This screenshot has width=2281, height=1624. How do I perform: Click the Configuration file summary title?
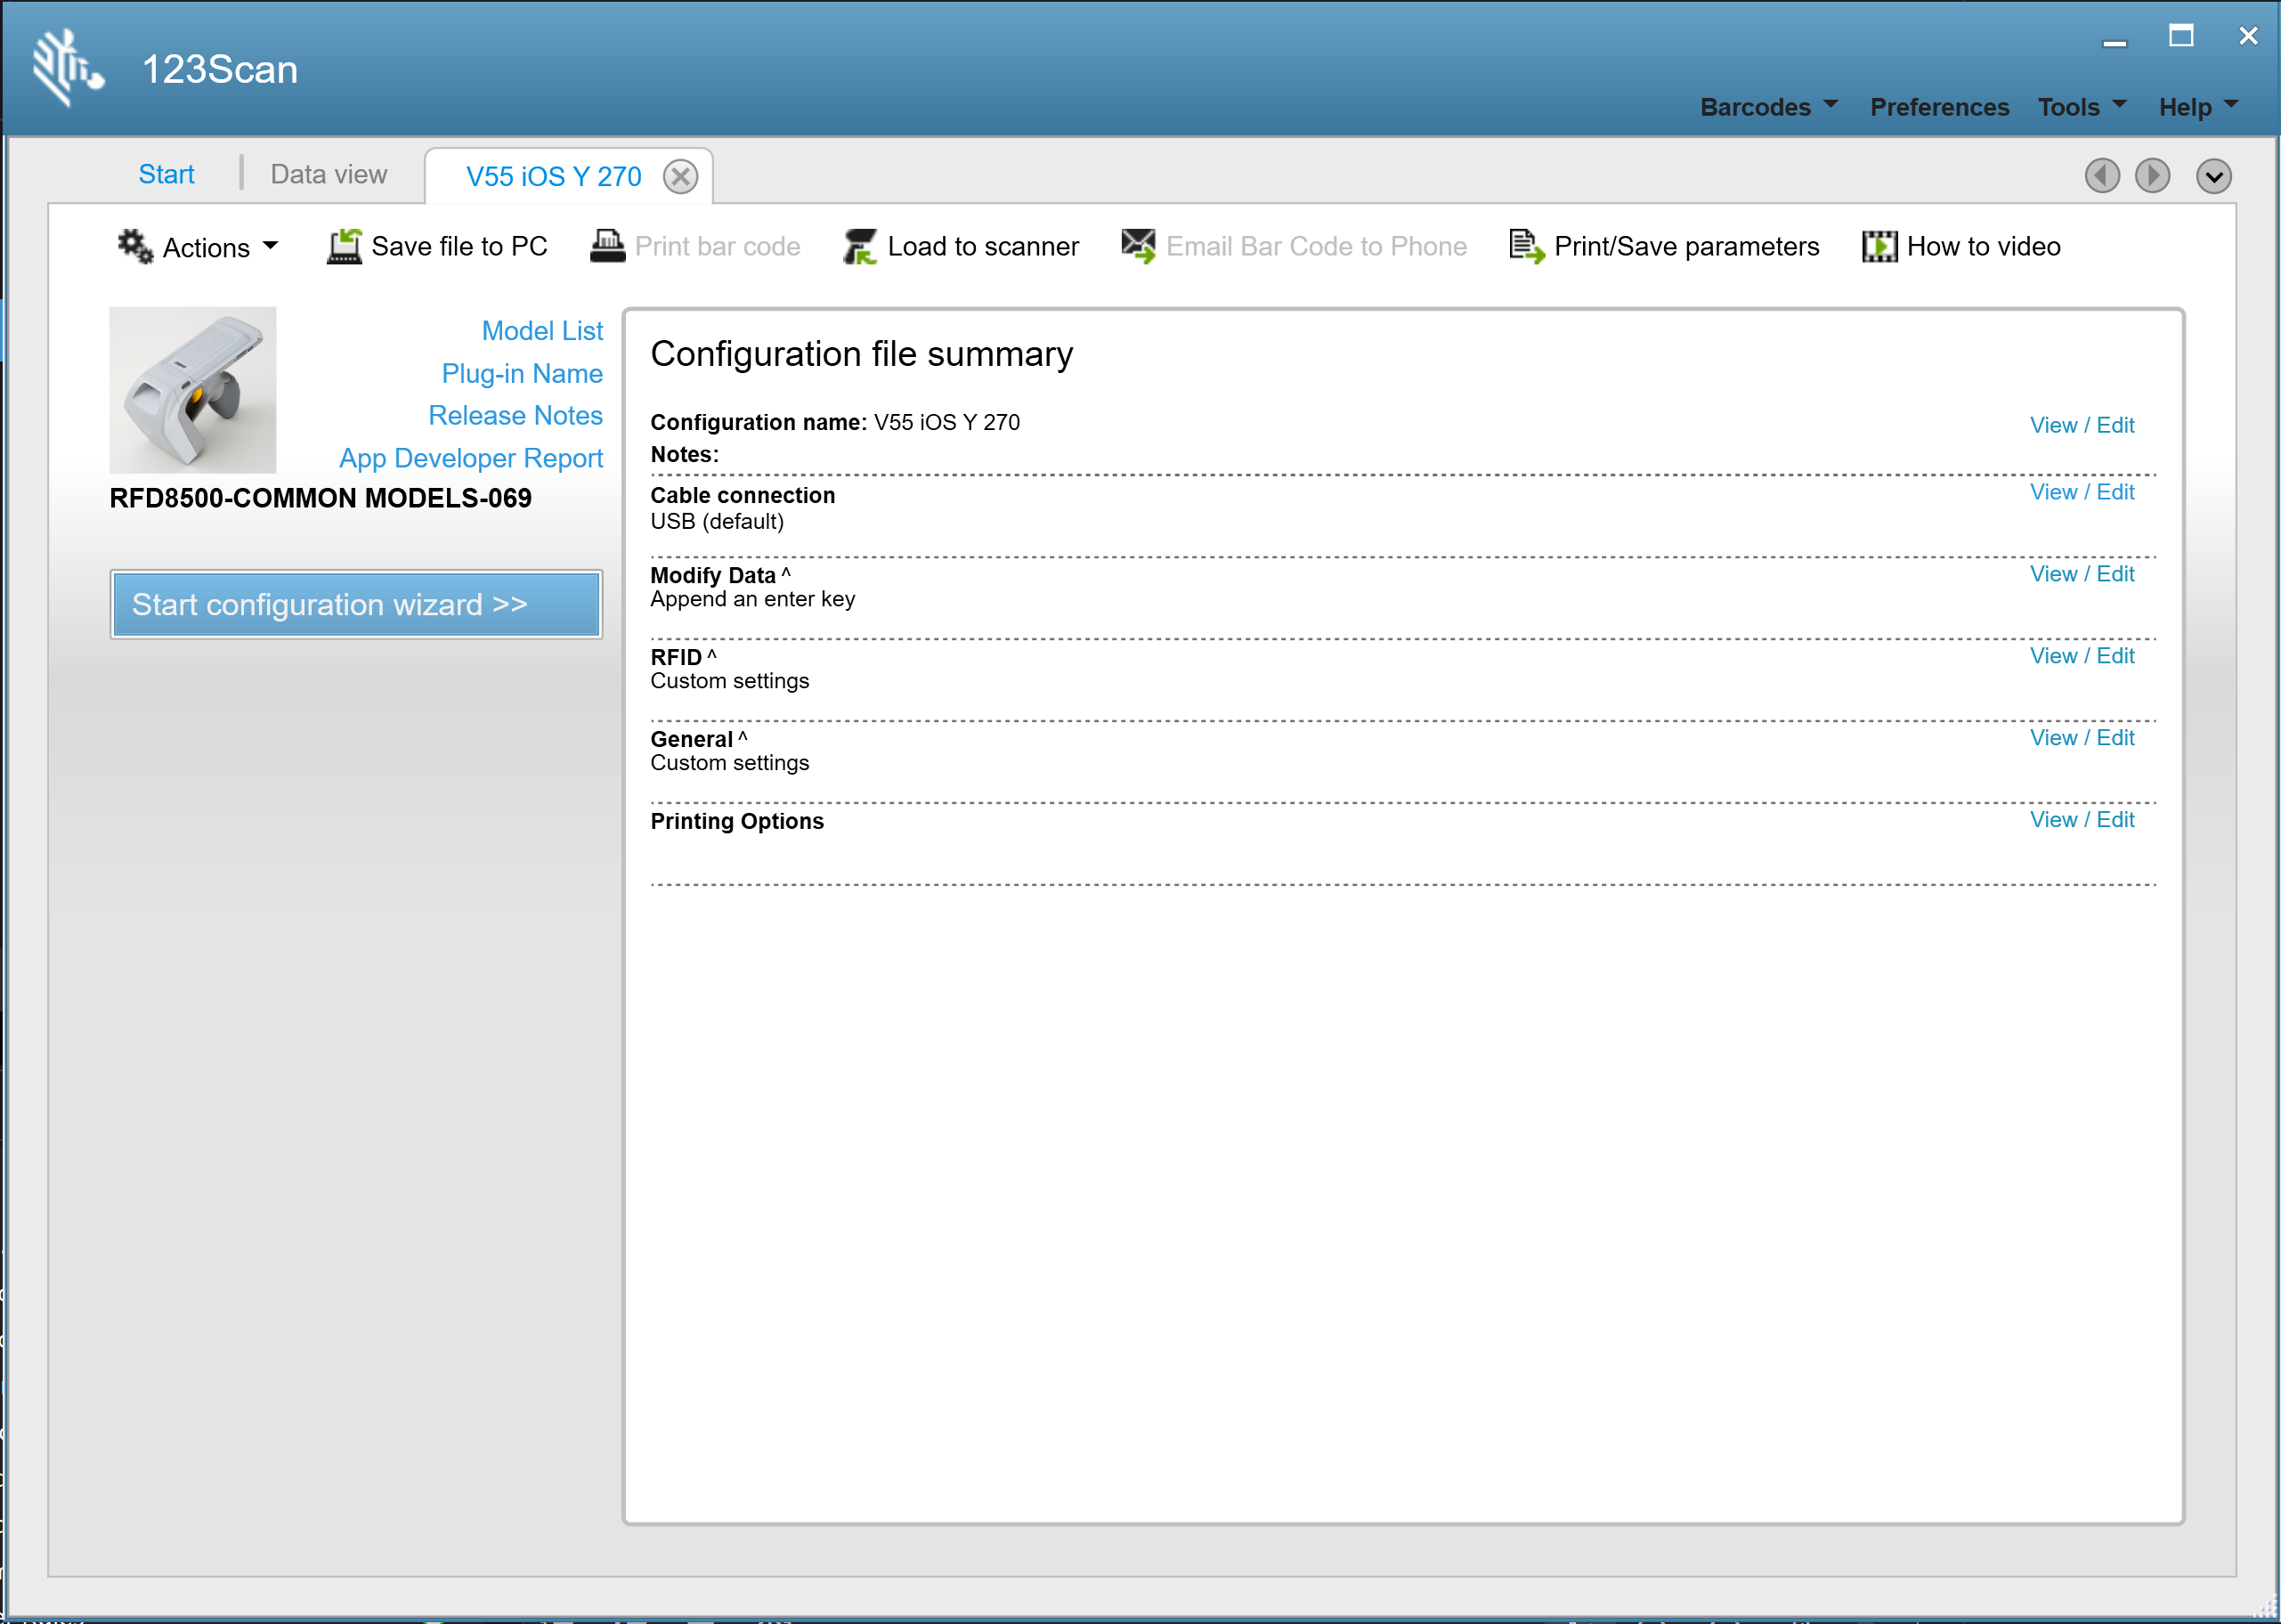pyautogui.click(x=861, y=354)
